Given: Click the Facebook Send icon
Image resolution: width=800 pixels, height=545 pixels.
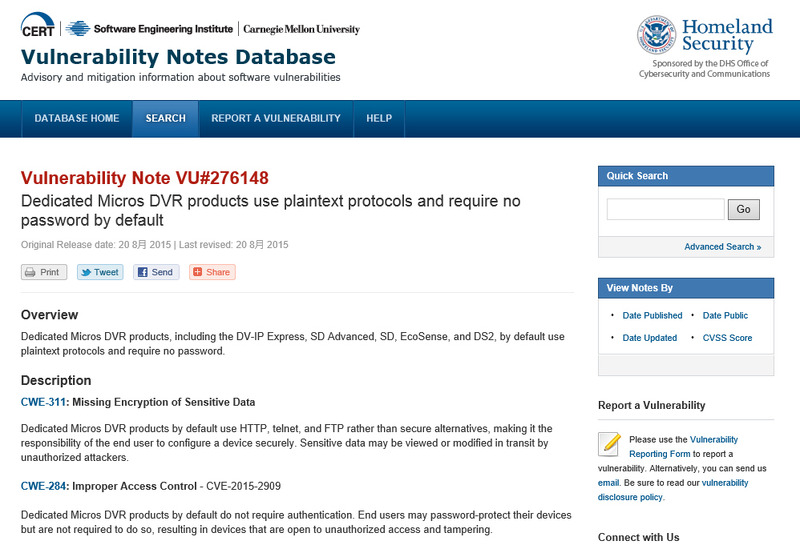Looking at the screenshot, I should 142,272.
